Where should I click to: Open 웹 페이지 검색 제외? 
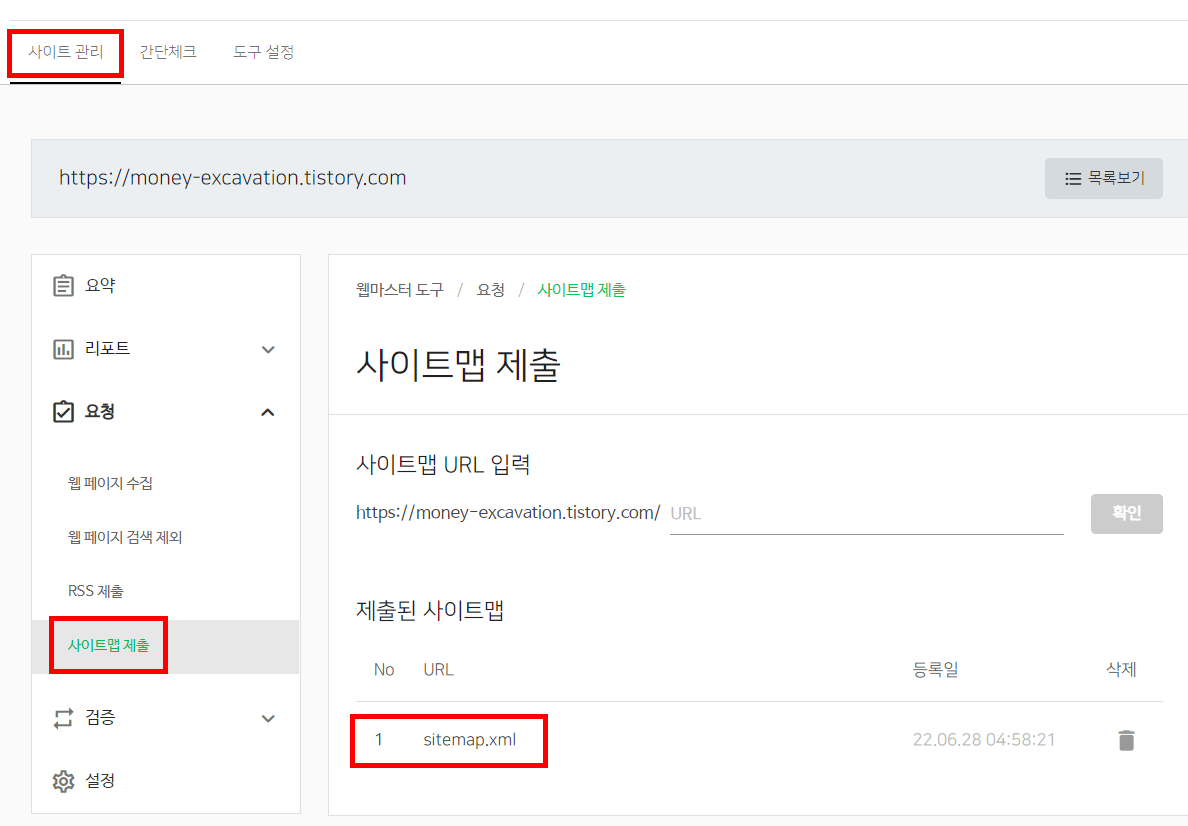tap(125, 537)
